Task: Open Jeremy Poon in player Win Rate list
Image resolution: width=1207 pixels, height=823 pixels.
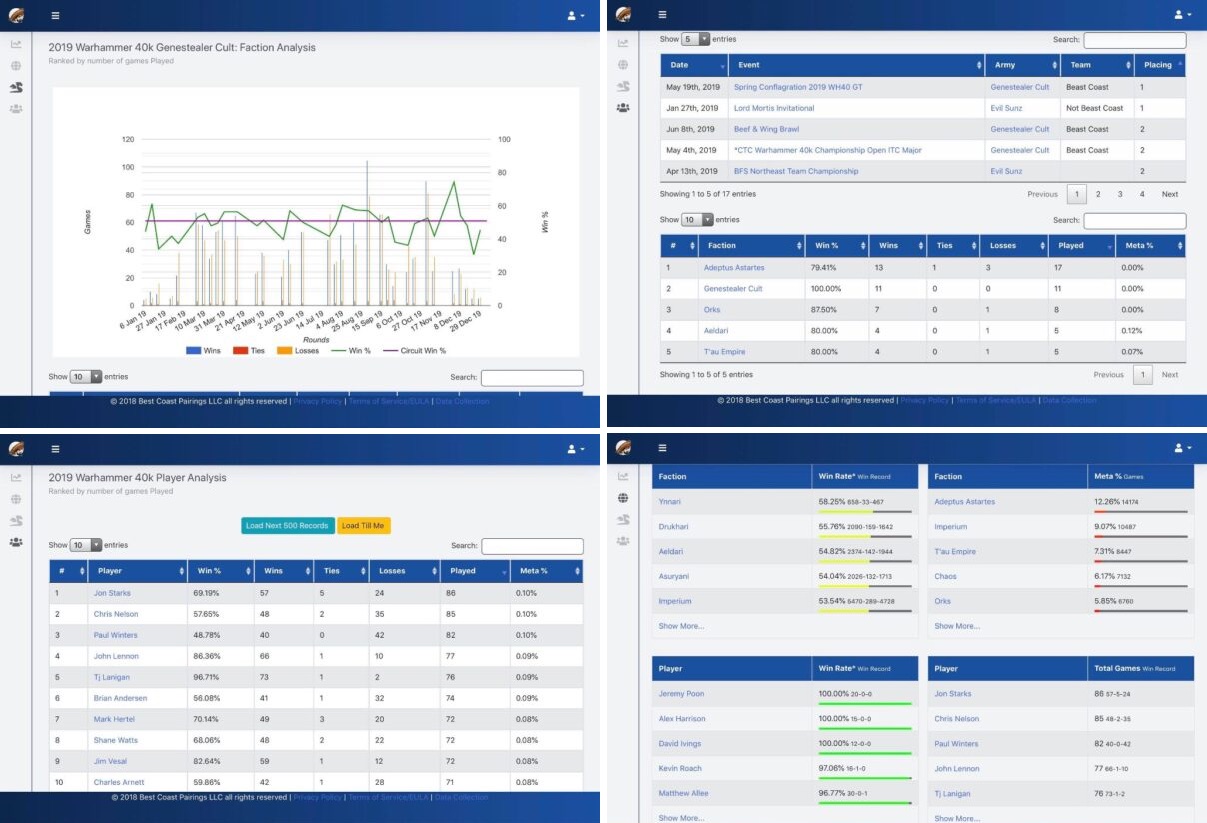Action: tap(682, 694)
